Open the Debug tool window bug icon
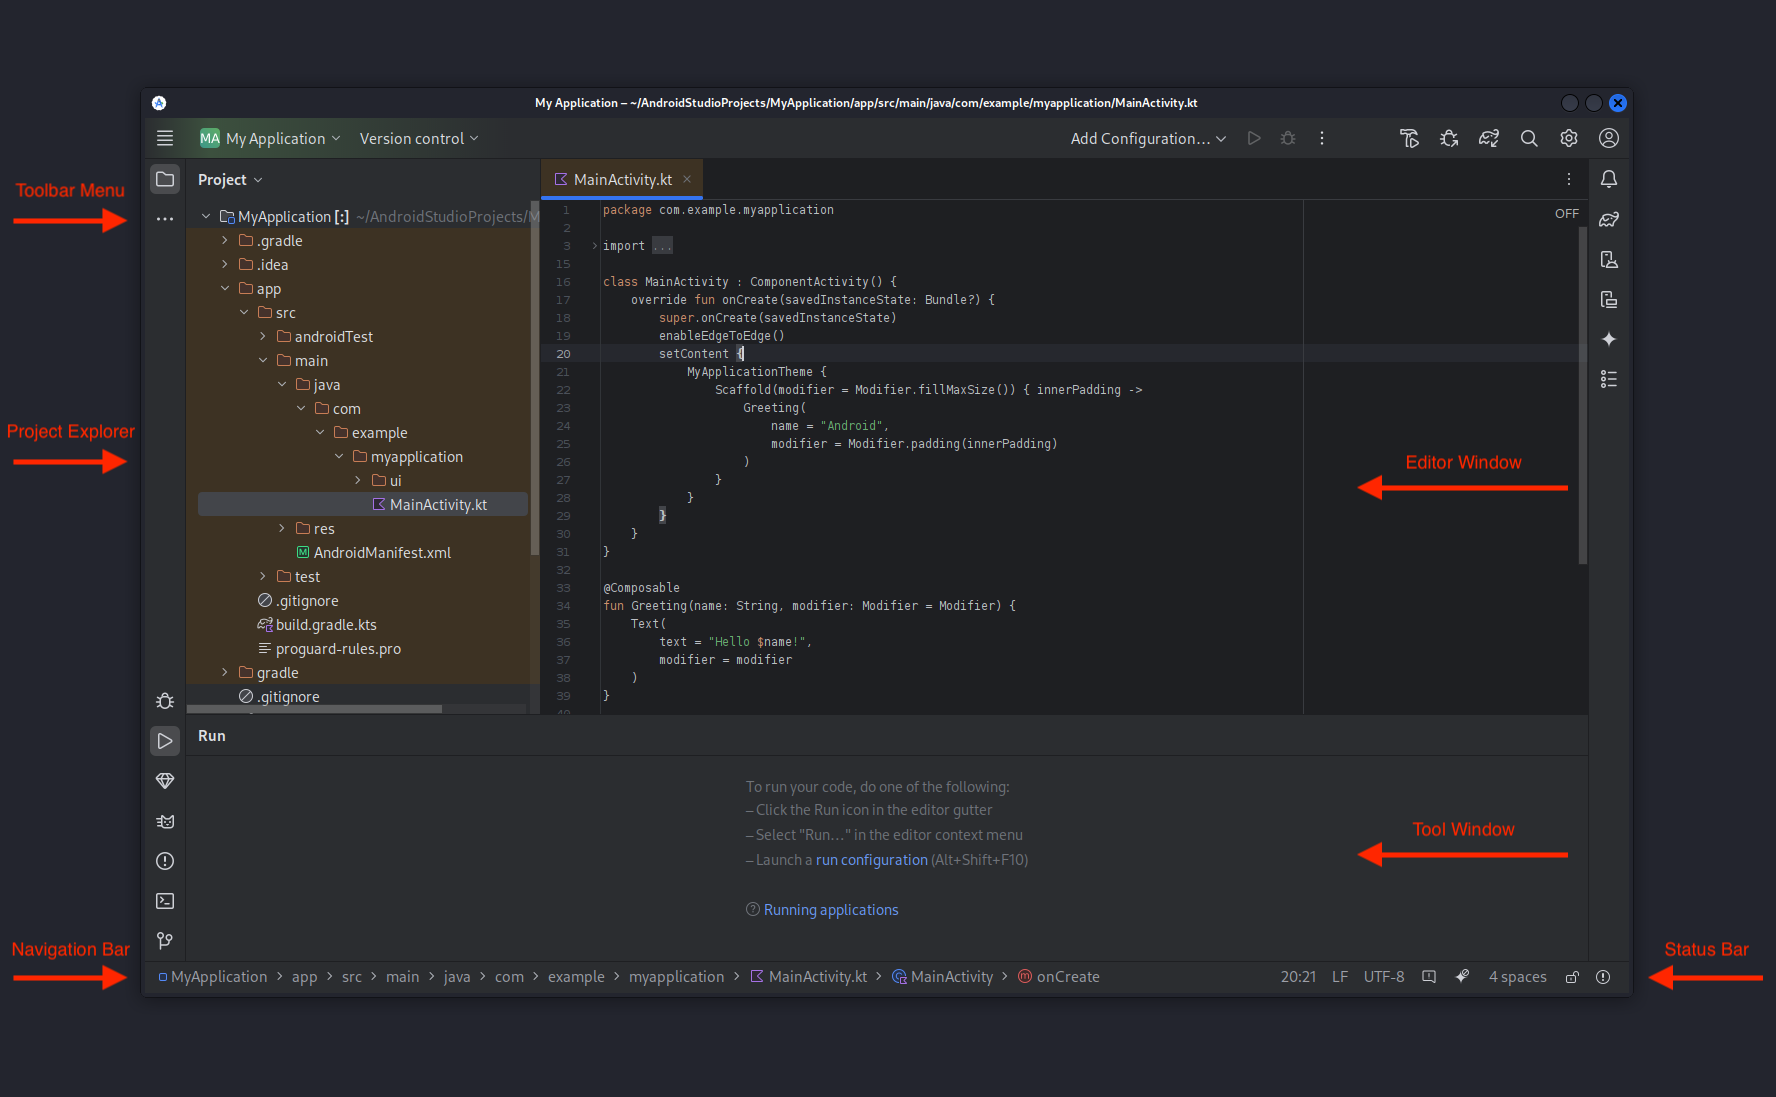The height and width of the screenshot is (1097, 1776). point(165,701)
